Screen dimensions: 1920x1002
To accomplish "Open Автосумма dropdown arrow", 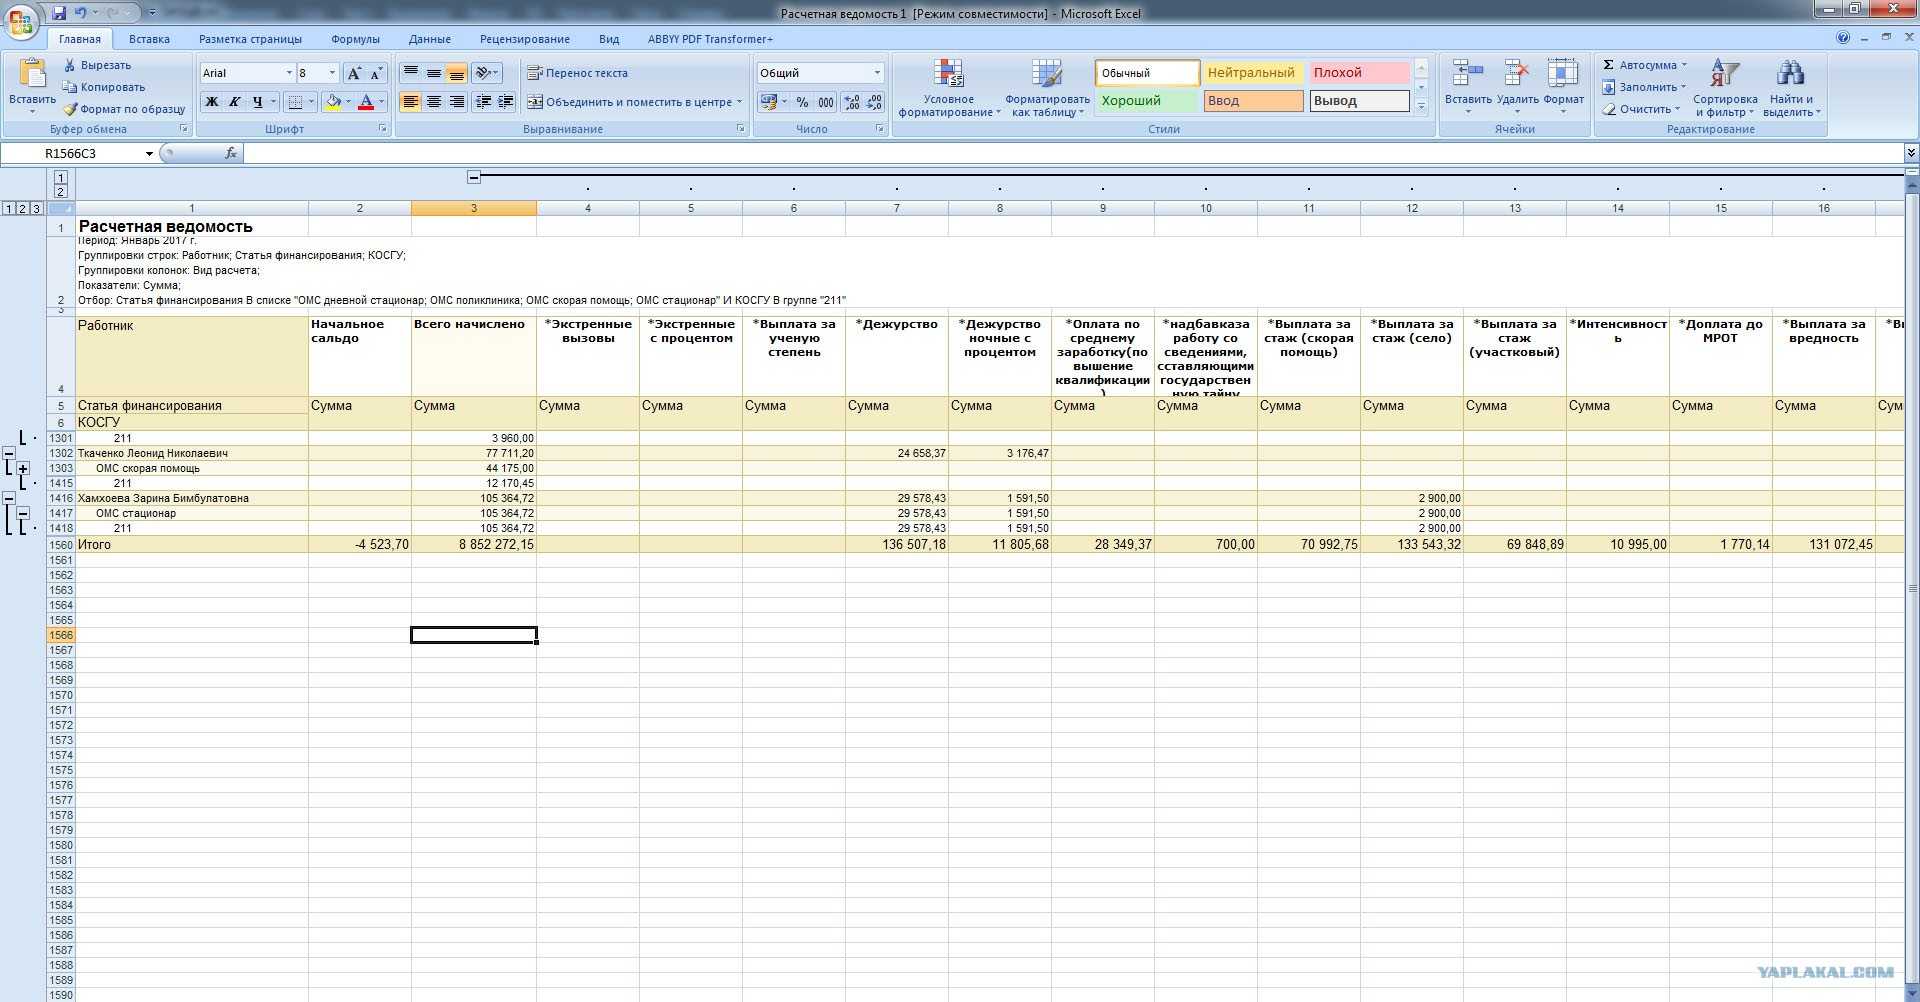I will pyautogui.click(x=1683, y=65).
